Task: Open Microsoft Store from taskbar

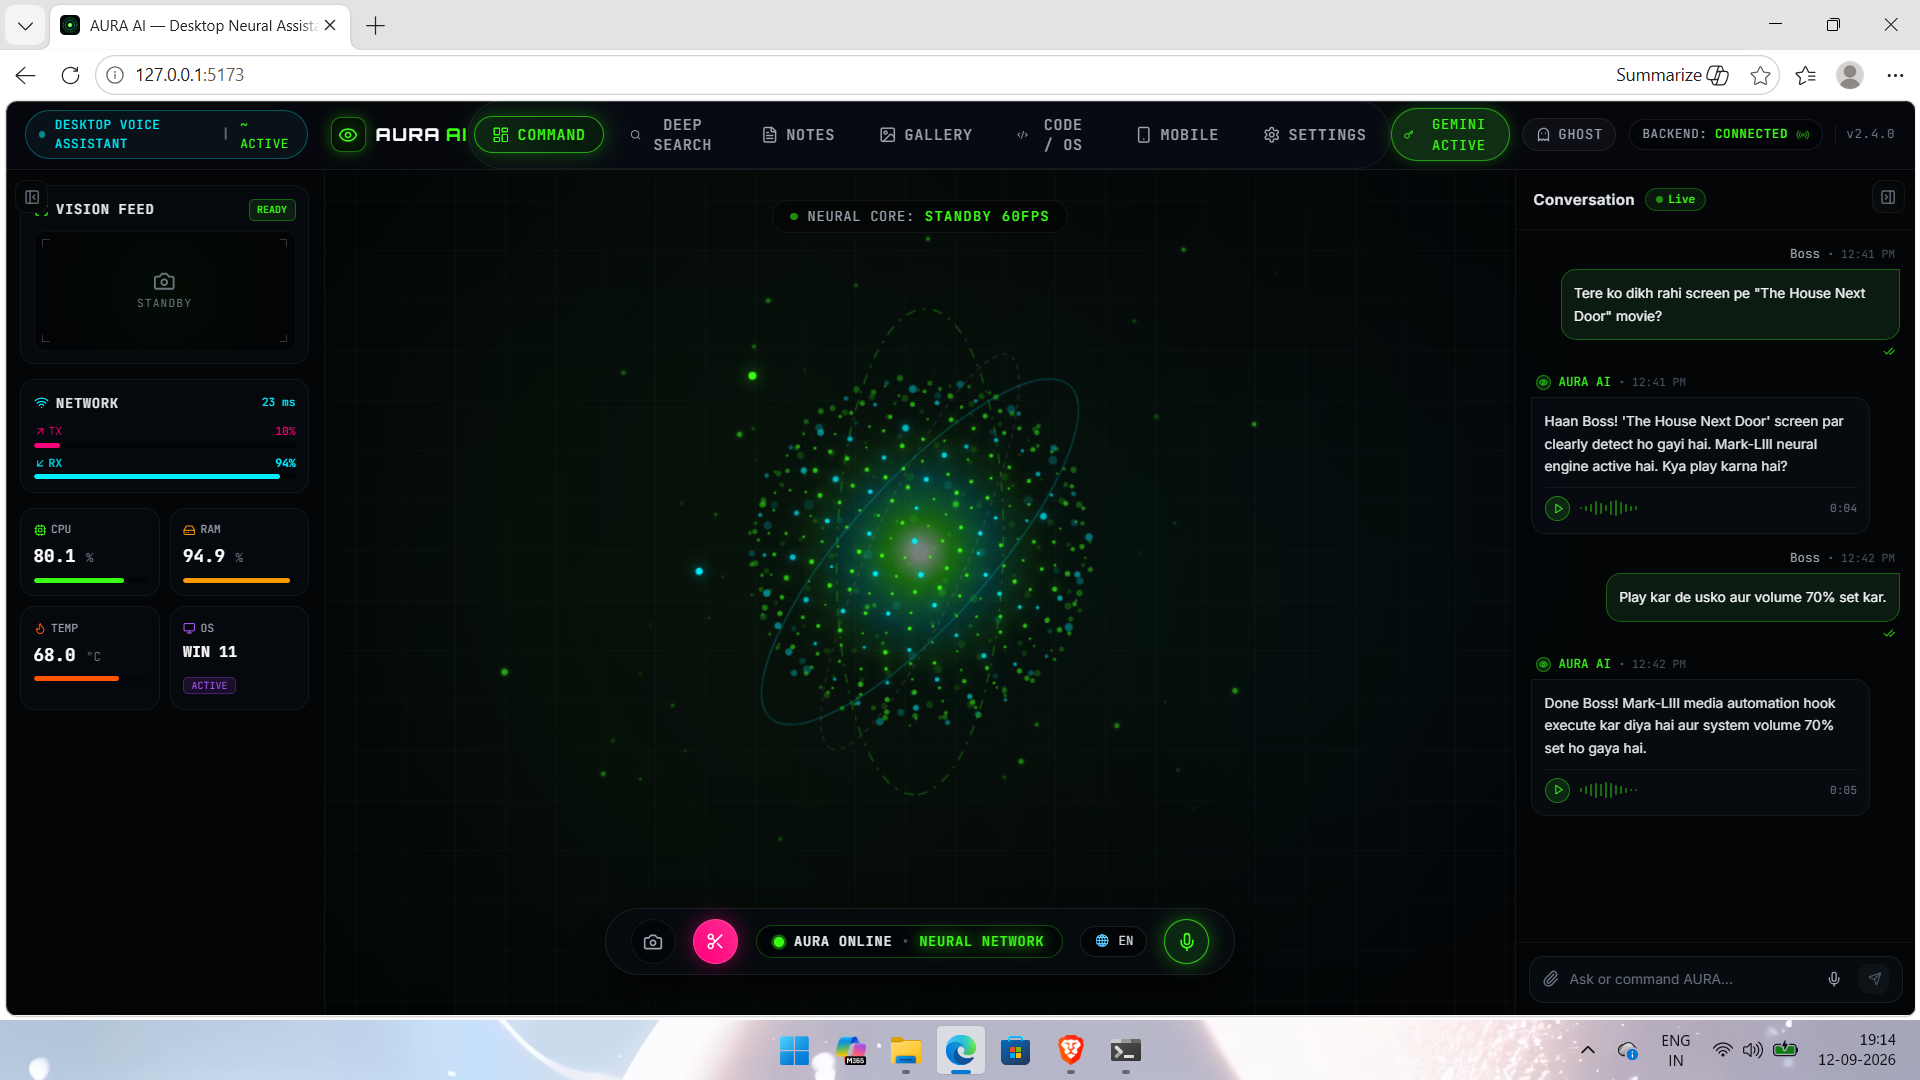Action: (x=1015, y=1051)
